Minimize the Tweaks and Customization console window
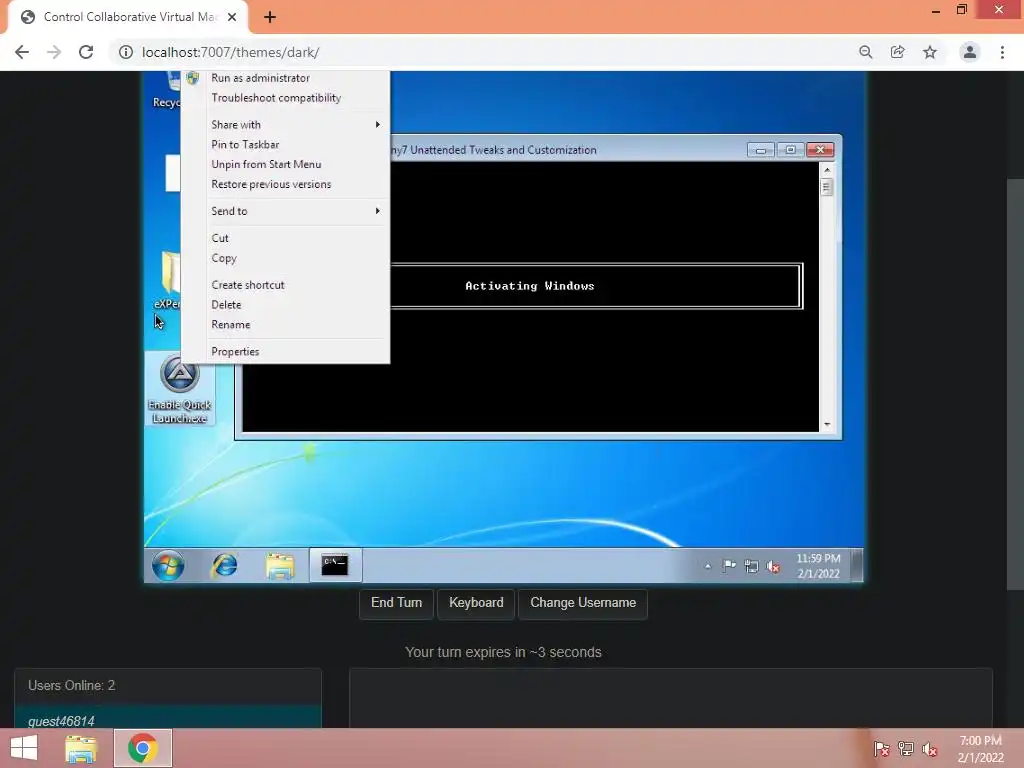Image resolution: width=1024 pixels, height=768 pixels. tap(761, 150)
